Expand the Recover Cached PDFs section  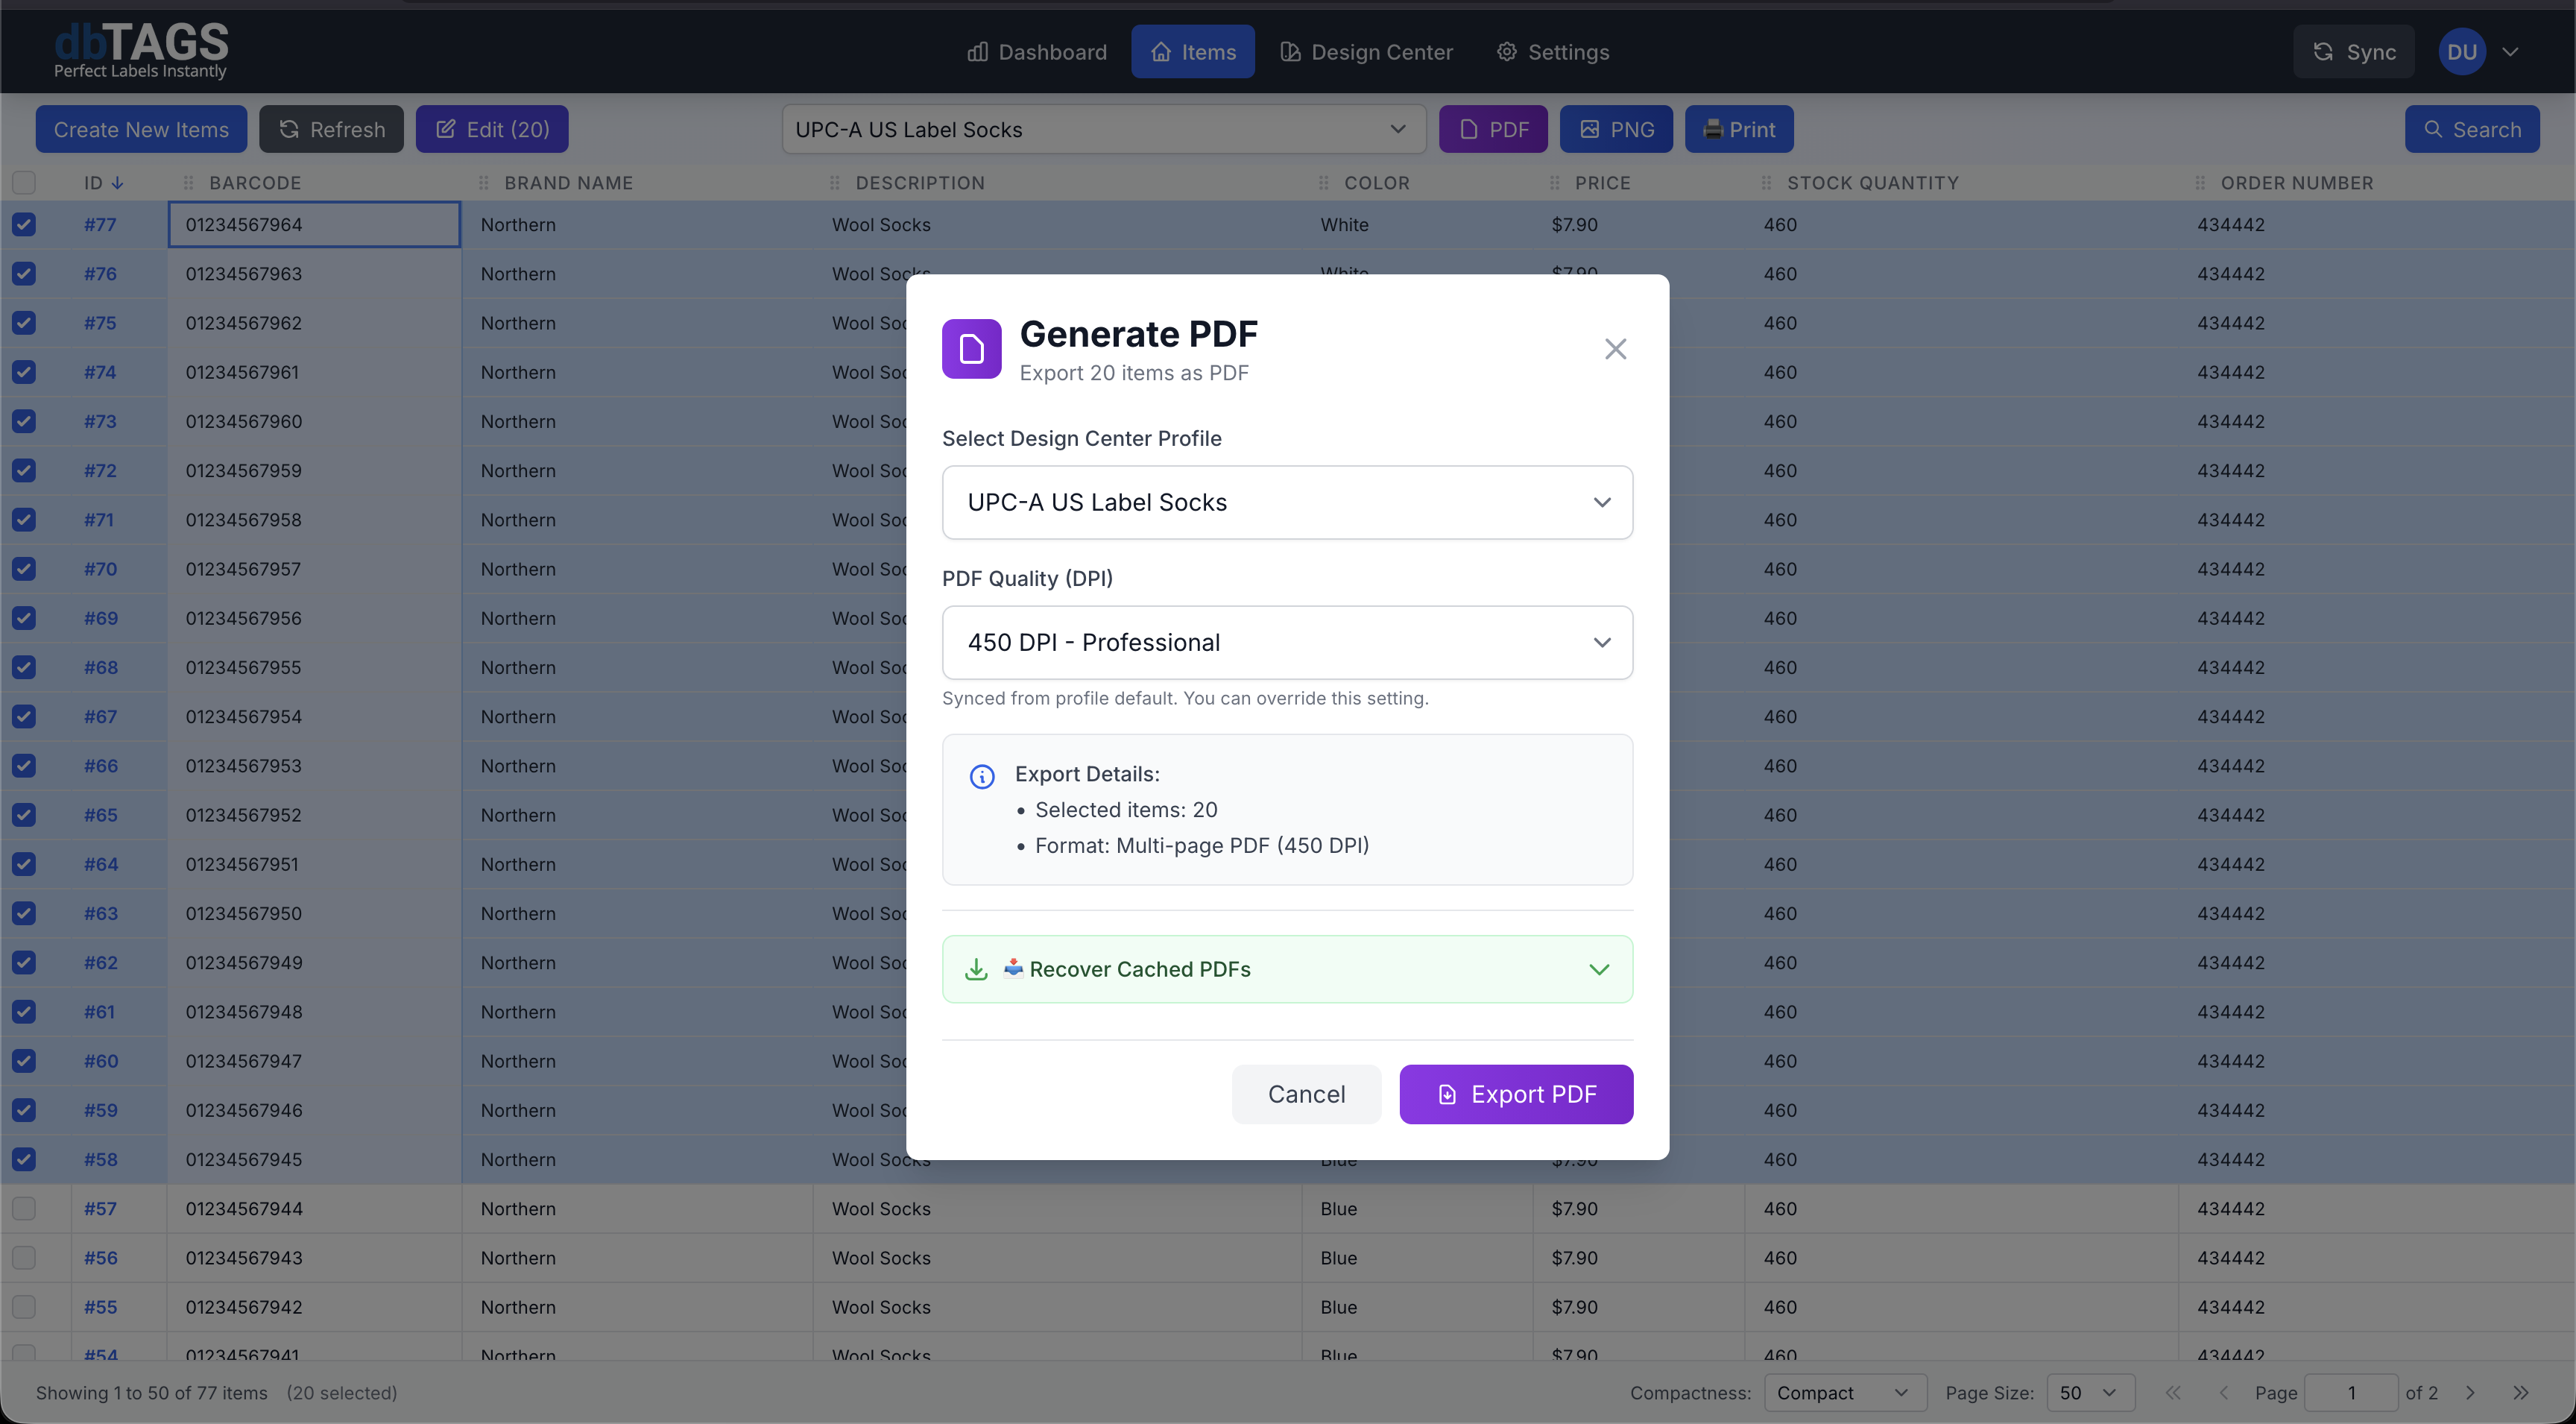point(1287,969)
